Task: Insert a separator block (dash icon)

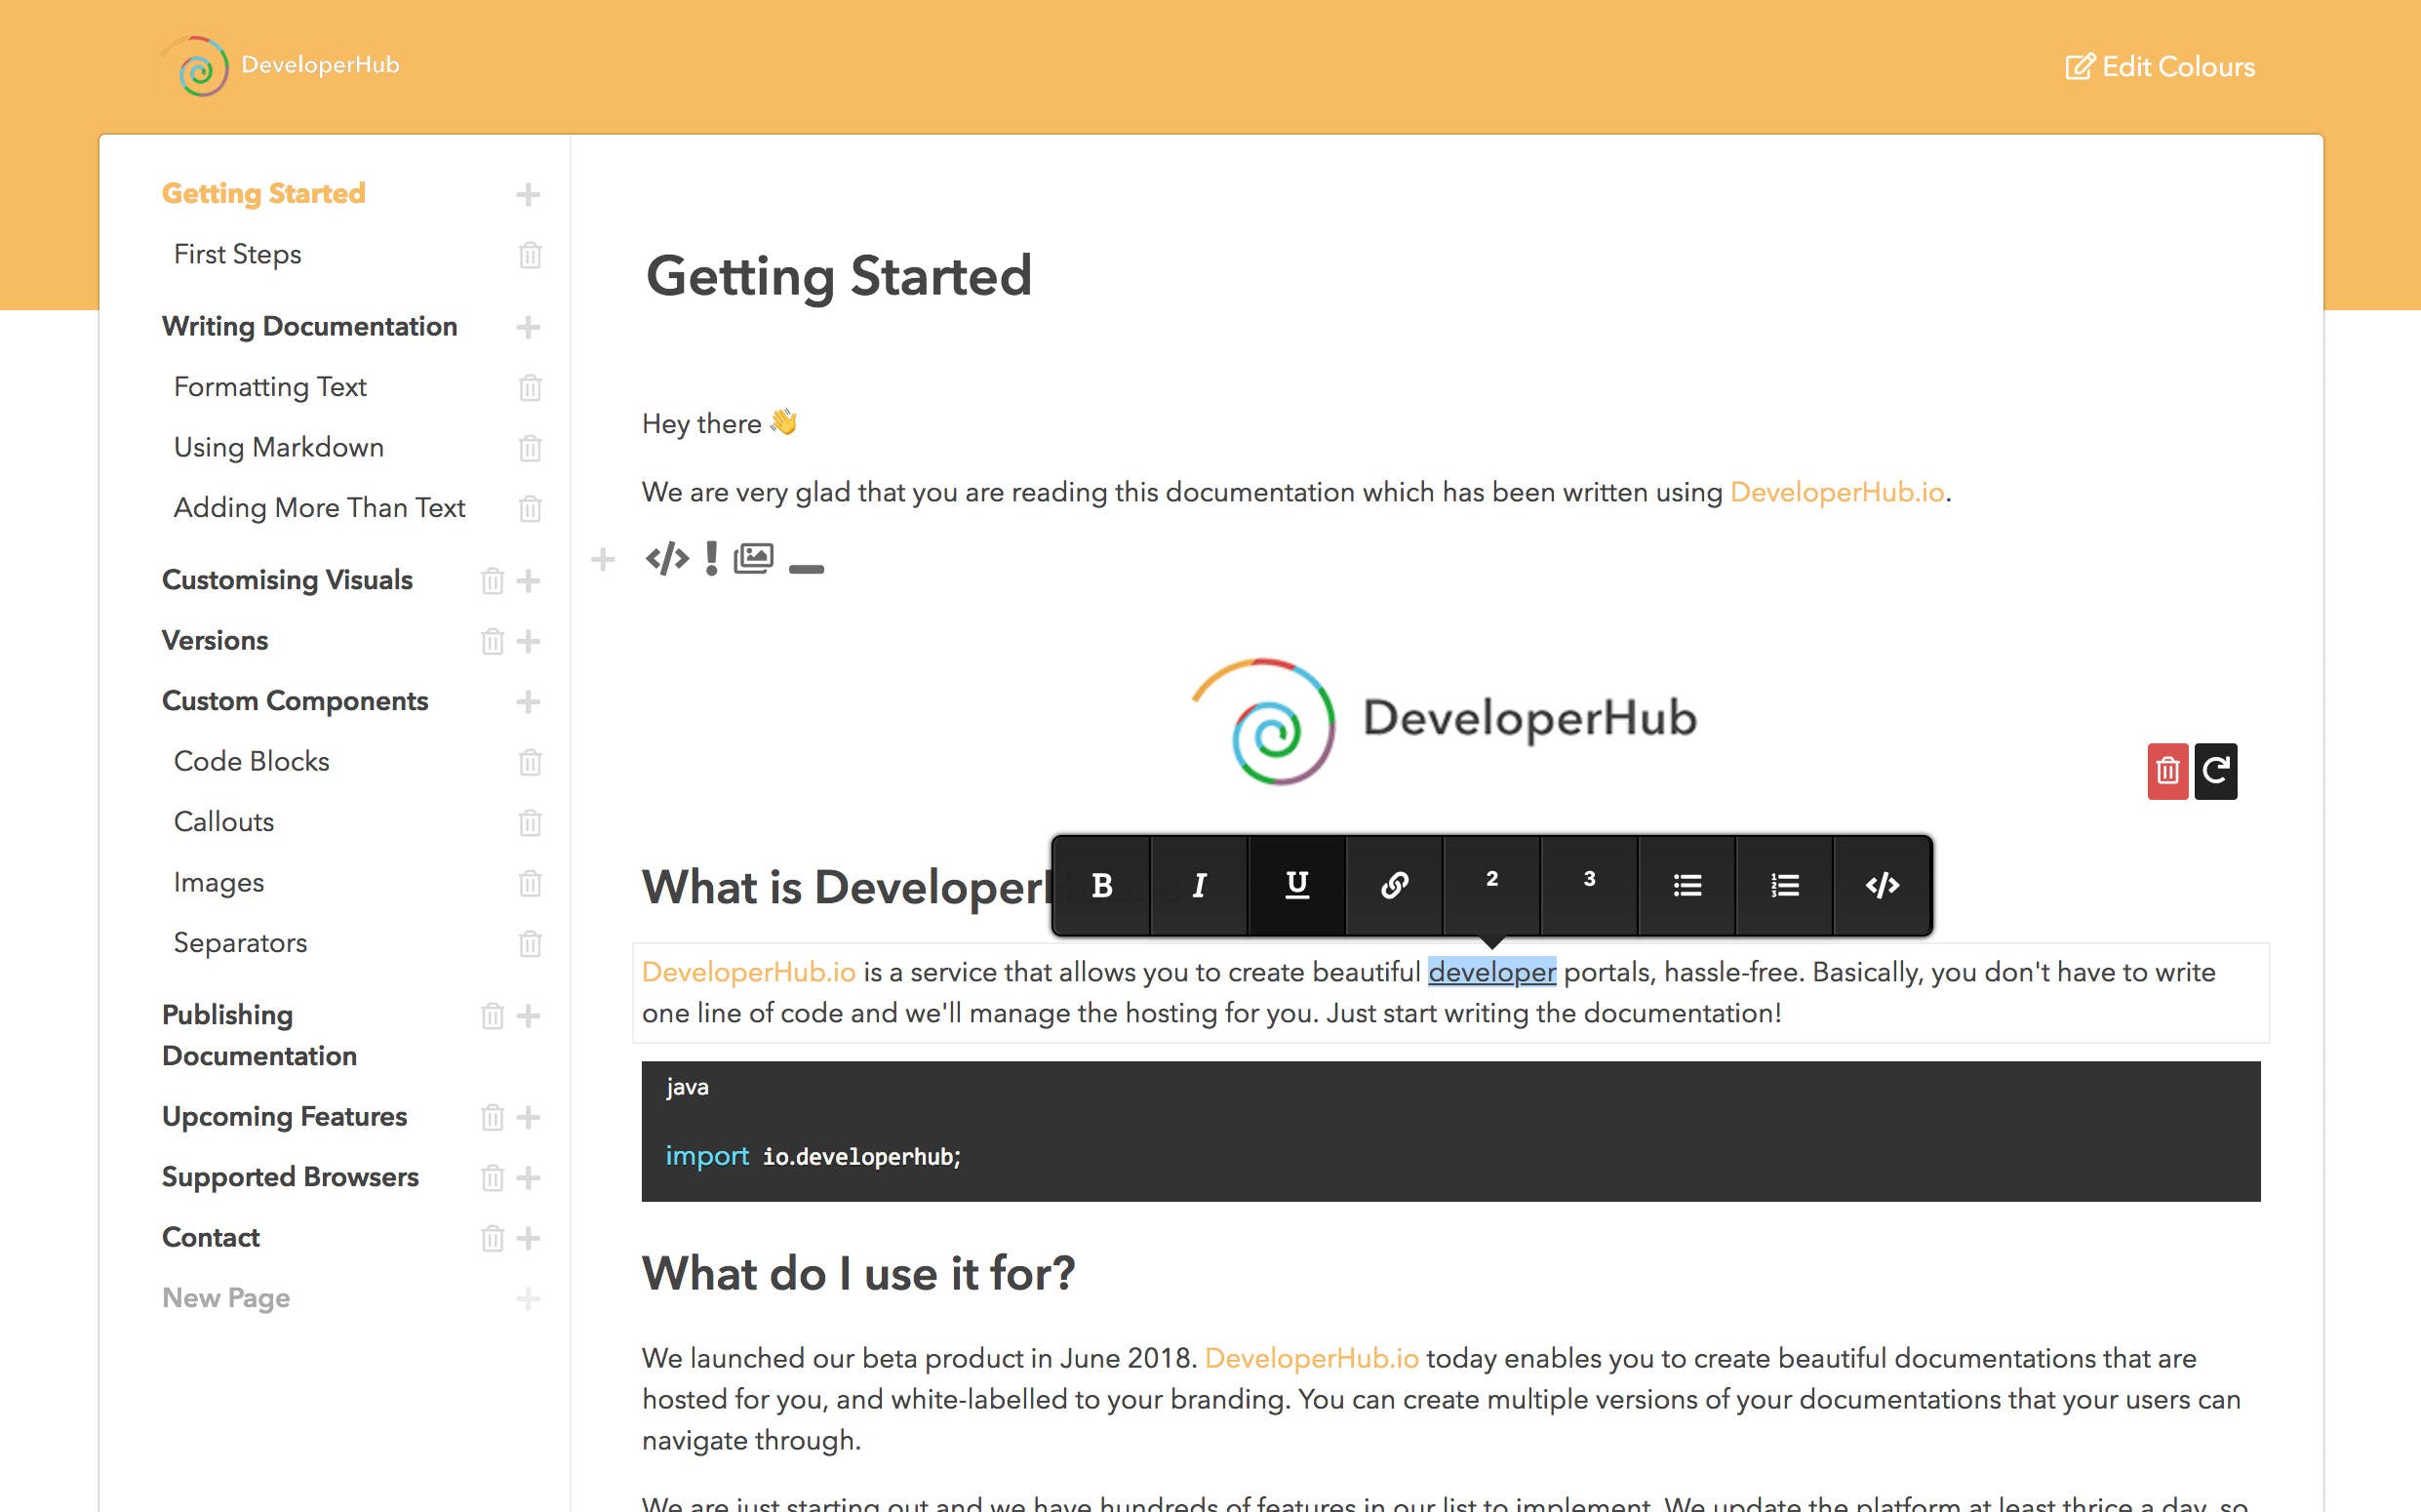Action: click(806, 568)
